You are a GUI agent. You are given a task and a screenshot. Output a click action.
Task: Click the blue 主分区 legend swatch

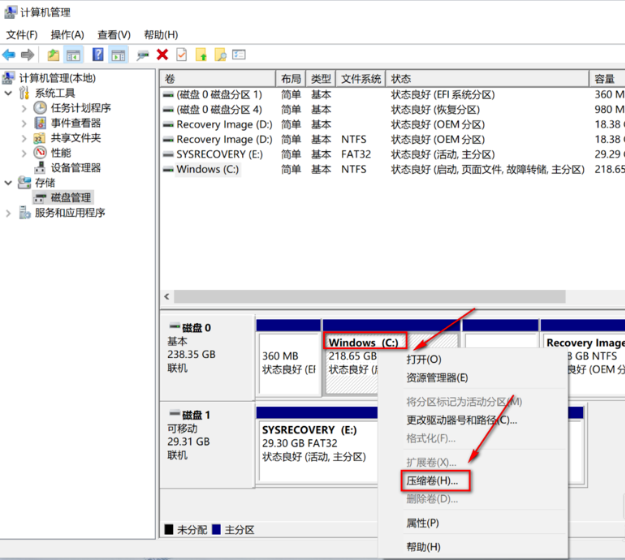216,529
